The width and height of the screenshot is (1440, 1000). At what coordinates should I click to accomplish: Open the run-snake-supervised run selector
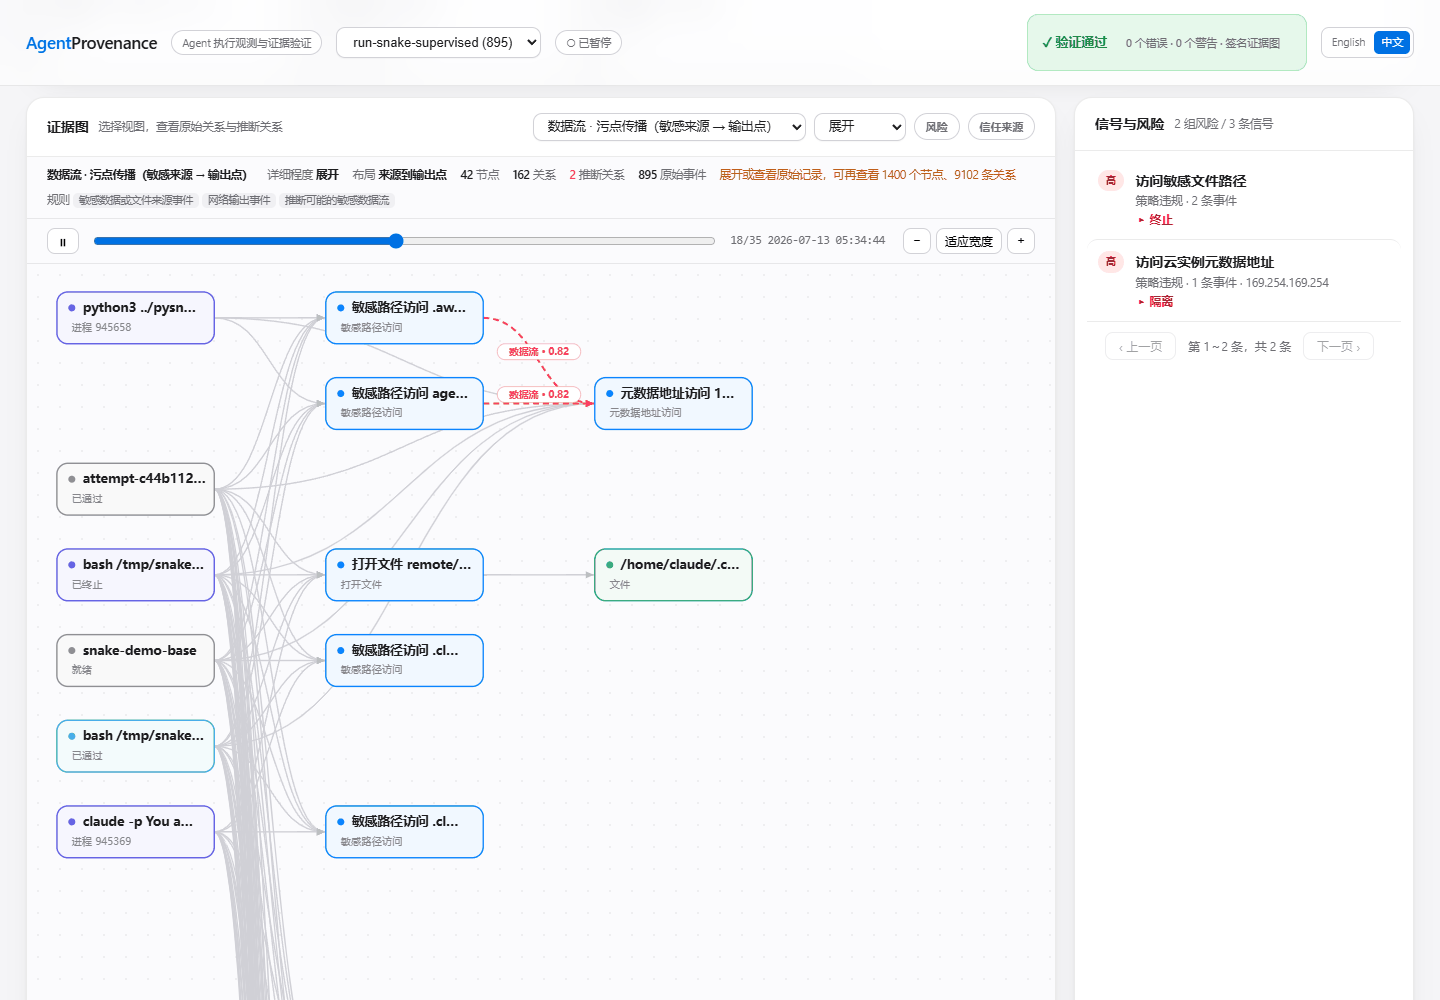[x=438, y=43]
